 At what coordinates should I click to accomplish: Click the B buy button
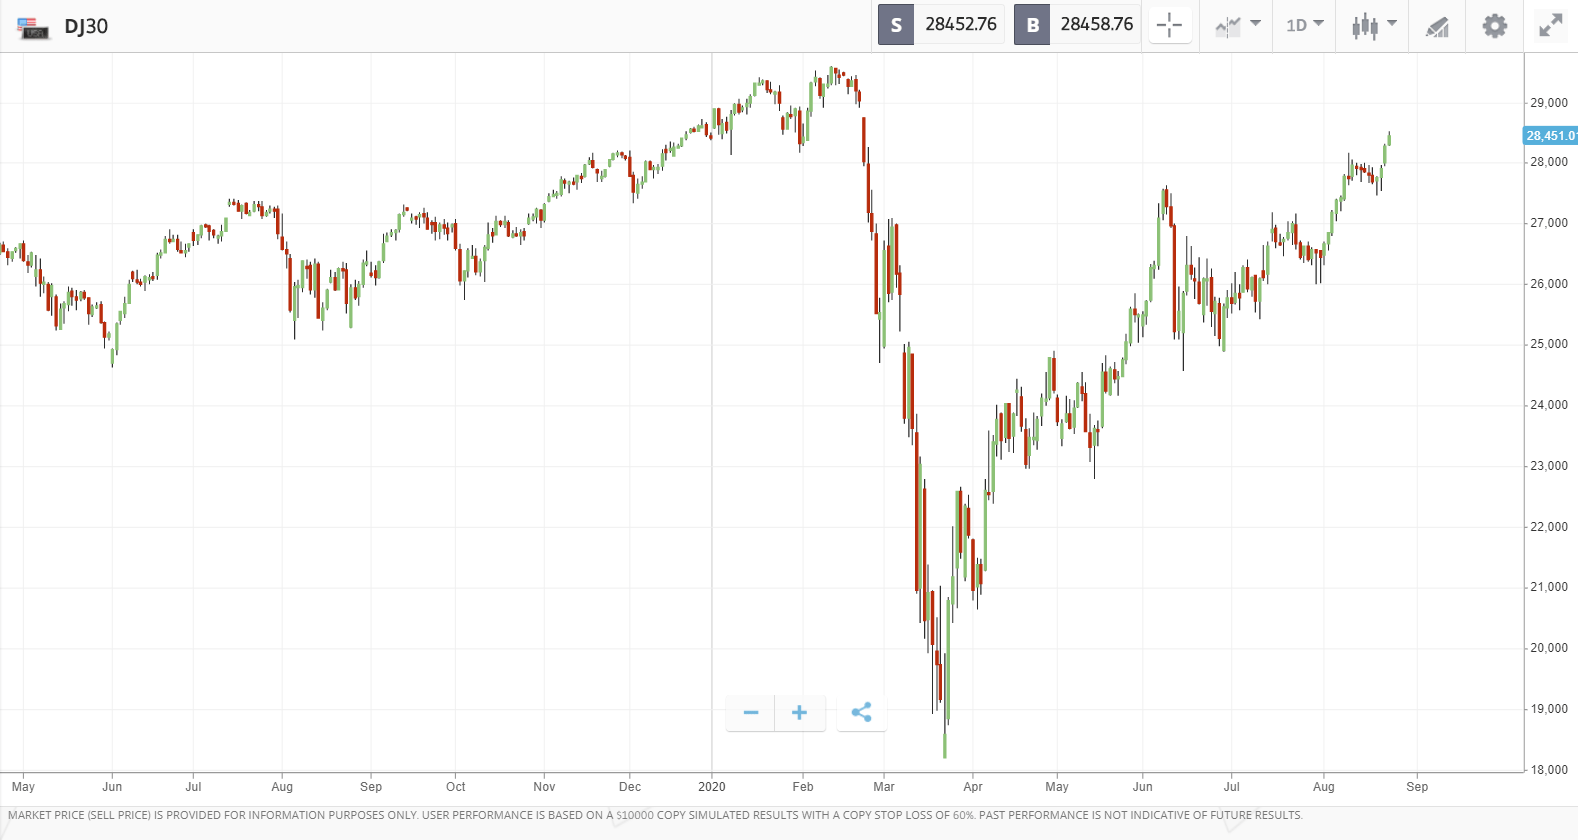pos(1032,25)
